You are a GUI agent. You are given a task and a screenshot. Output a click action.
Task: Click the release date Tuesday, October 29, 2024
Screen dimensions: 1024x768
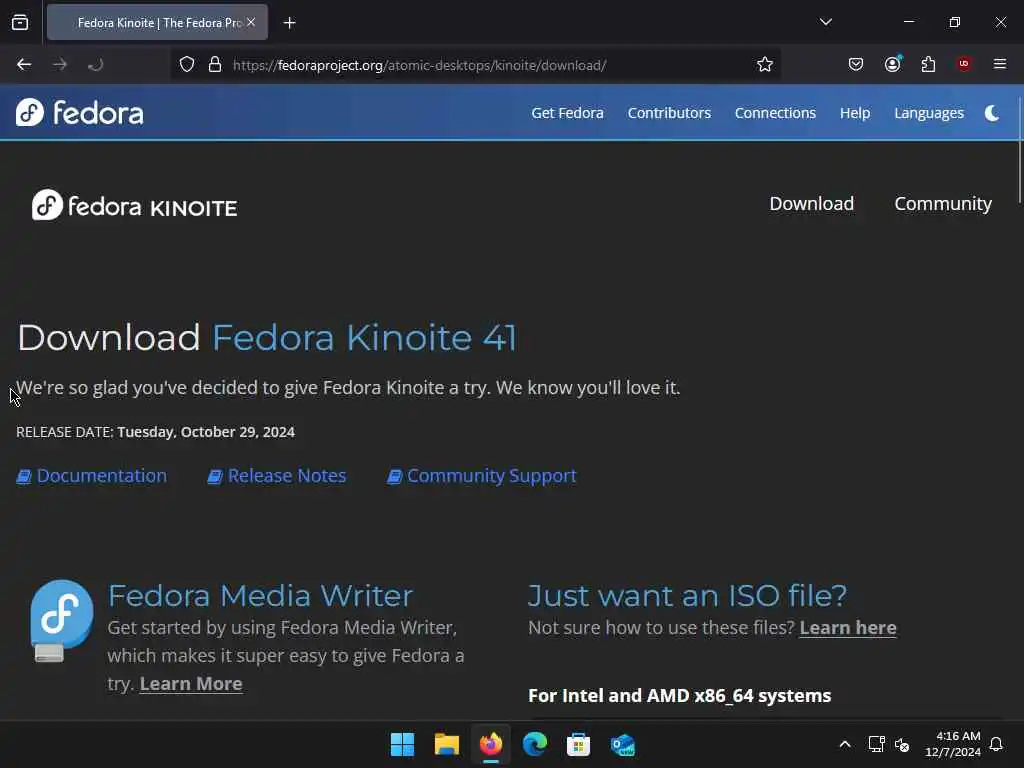[x=206, y=432]
